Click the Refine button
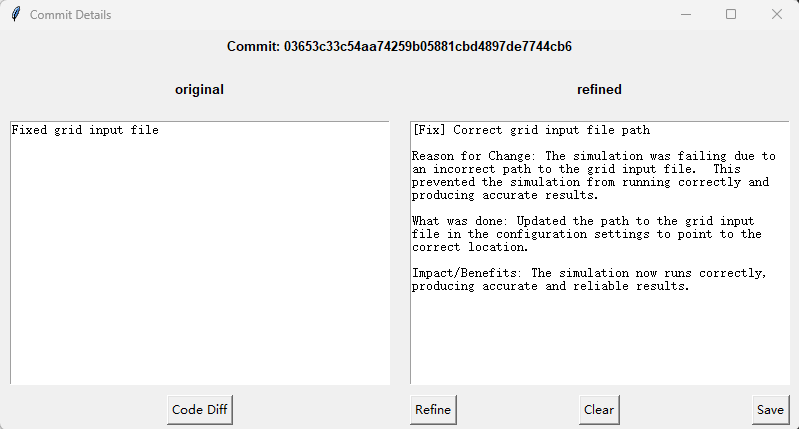This screenshot has width=799, height=429. pos(433,410)
